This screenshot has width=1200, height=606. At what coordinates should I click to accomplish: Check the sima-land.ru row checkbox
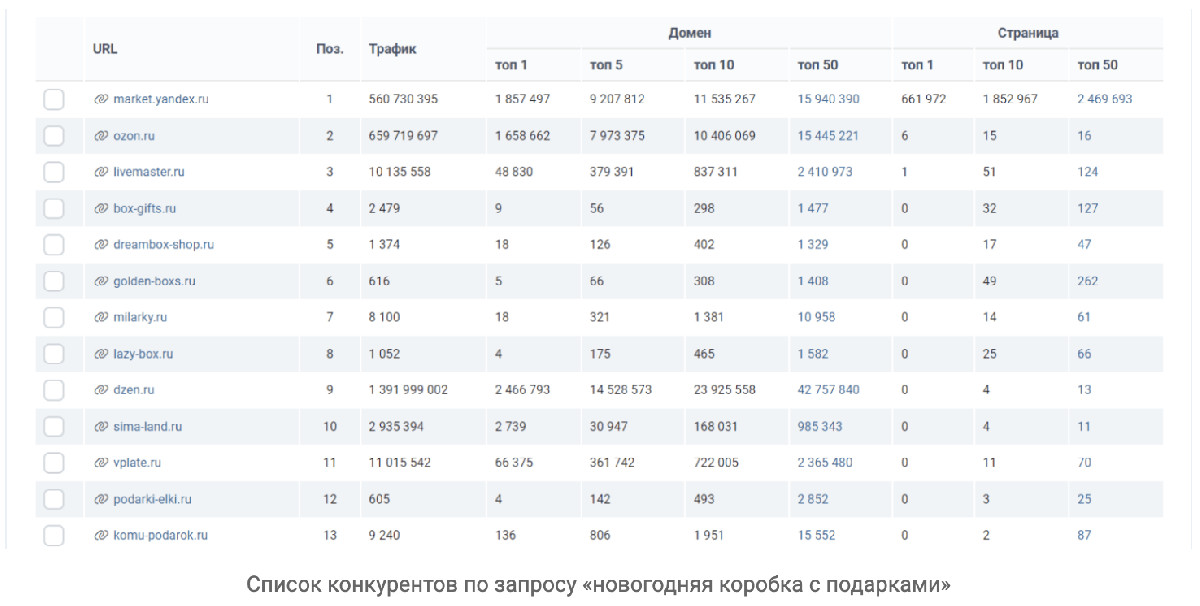(54, 426)
